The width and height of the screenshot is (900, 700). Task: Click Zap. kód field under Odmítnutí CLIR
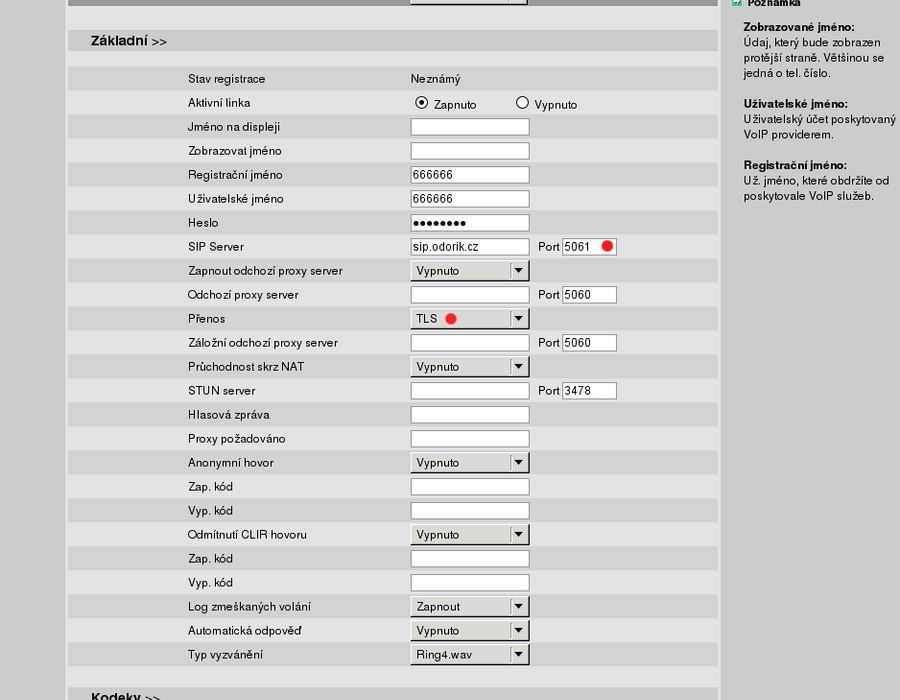470,559
